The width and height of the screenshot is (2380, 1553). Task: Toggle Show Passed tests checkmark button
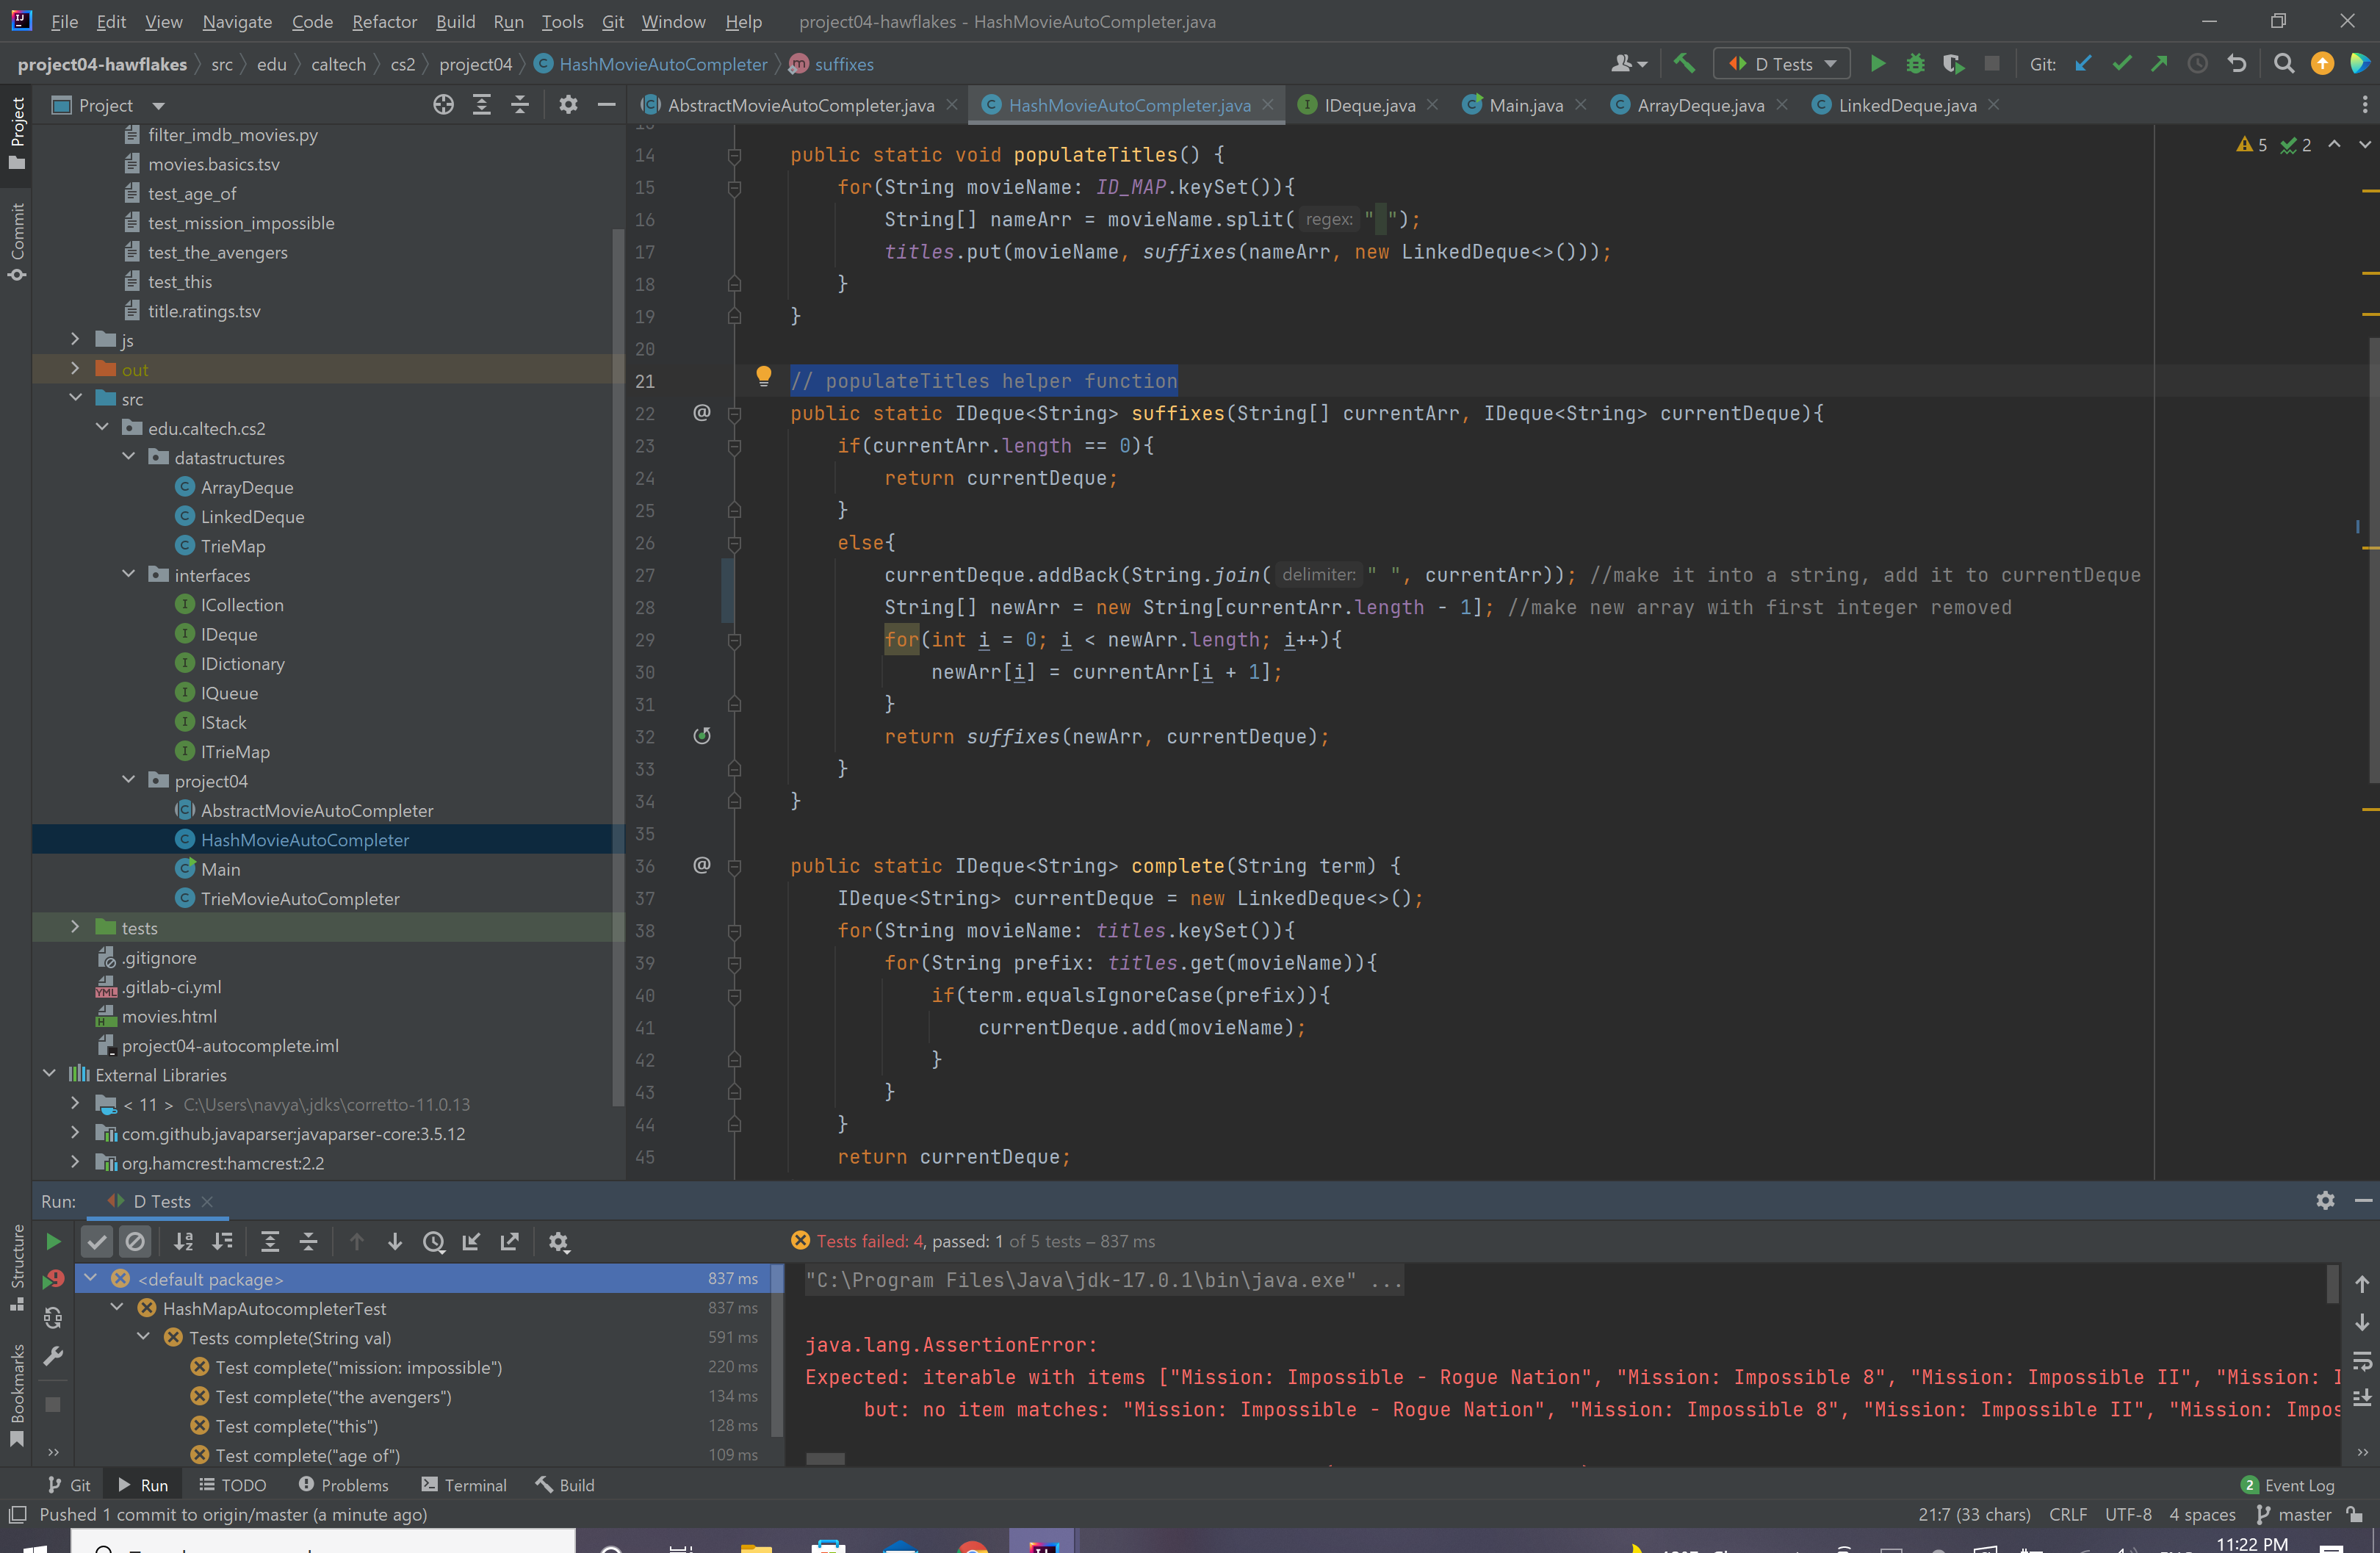pos(97,1241)
